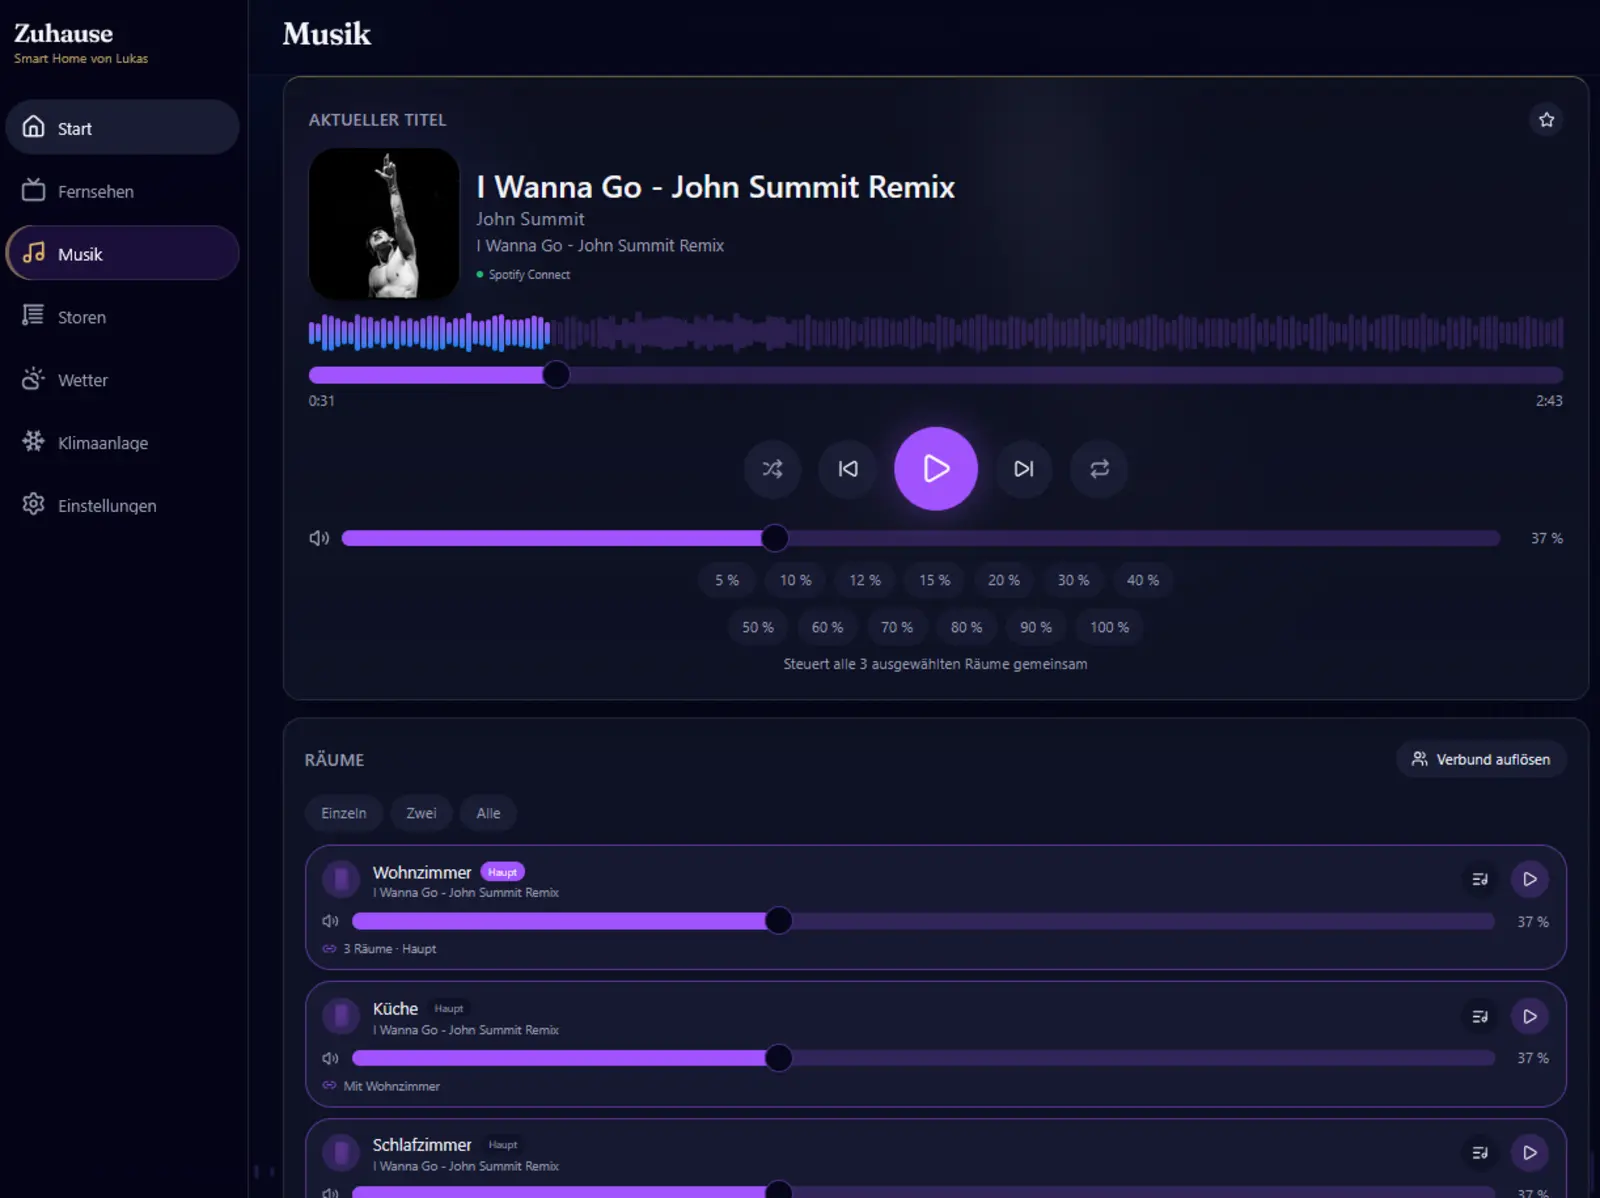Set volume to 100 %

pyautogui.click(x=1110, y=627)
